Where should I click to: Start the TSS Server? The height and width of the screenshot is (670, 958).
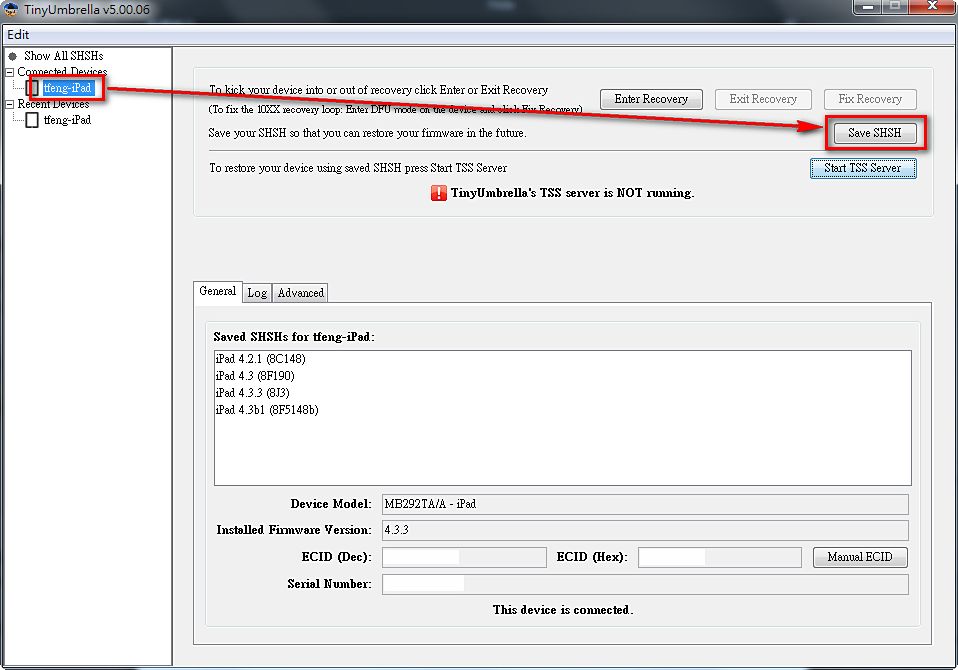click(863, 168)
